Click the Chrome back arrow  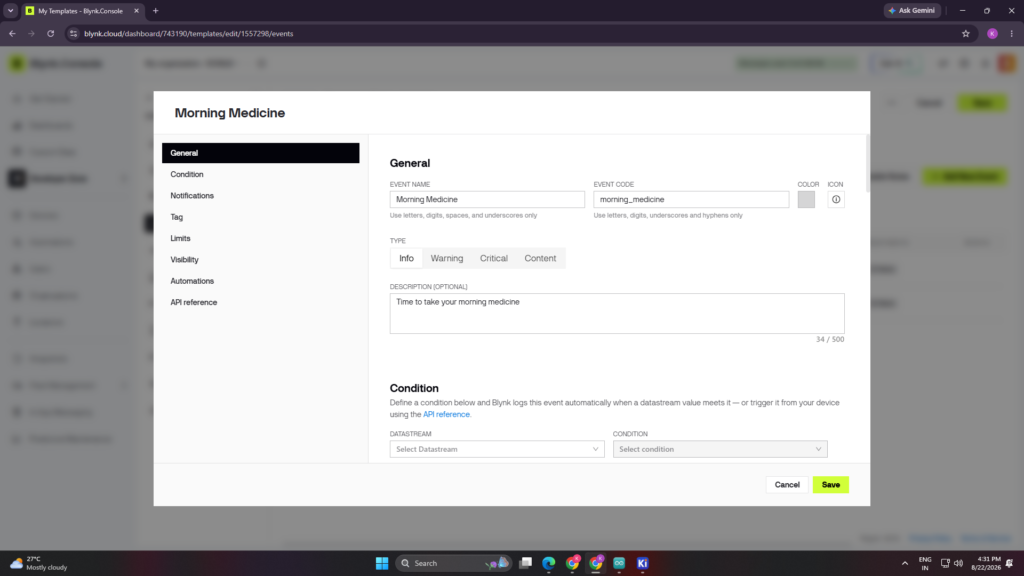tap(12, 33)
